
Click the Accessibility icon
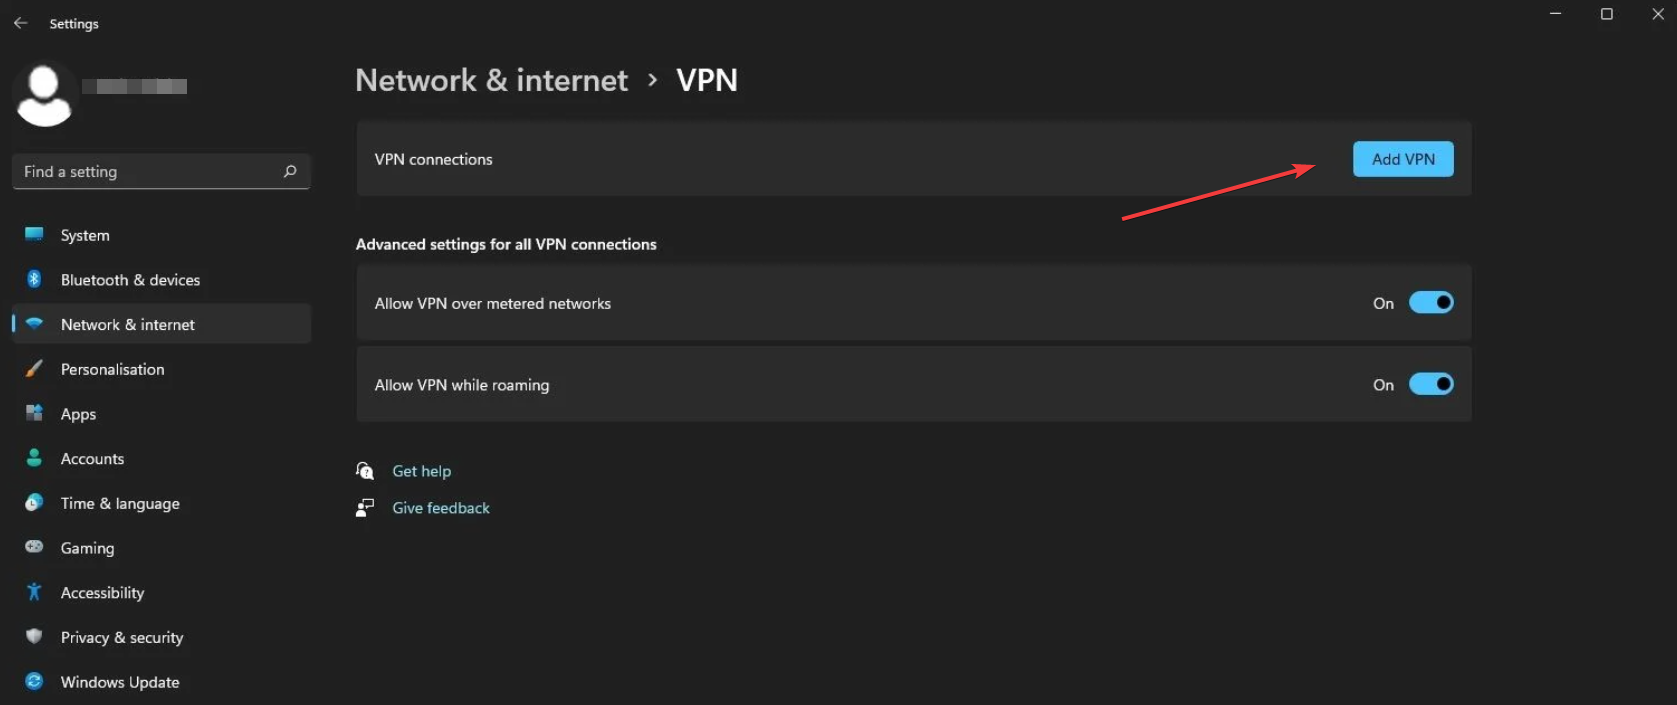click(x=34, y=592)
